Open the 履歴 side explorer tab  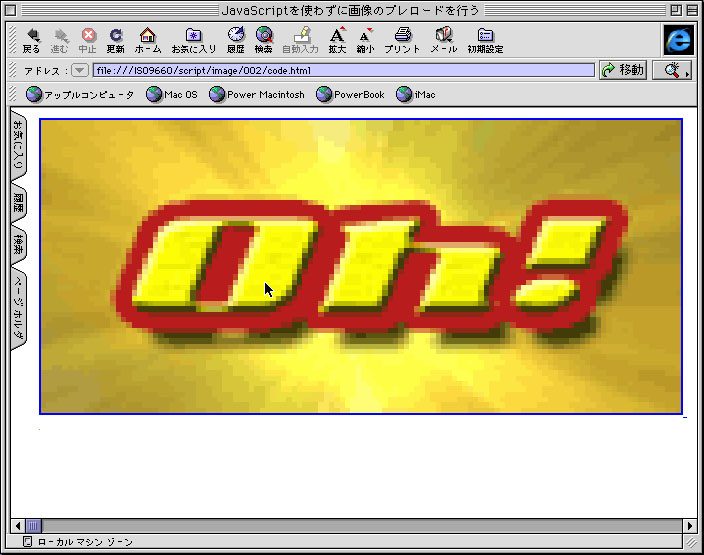coord(18,205)
